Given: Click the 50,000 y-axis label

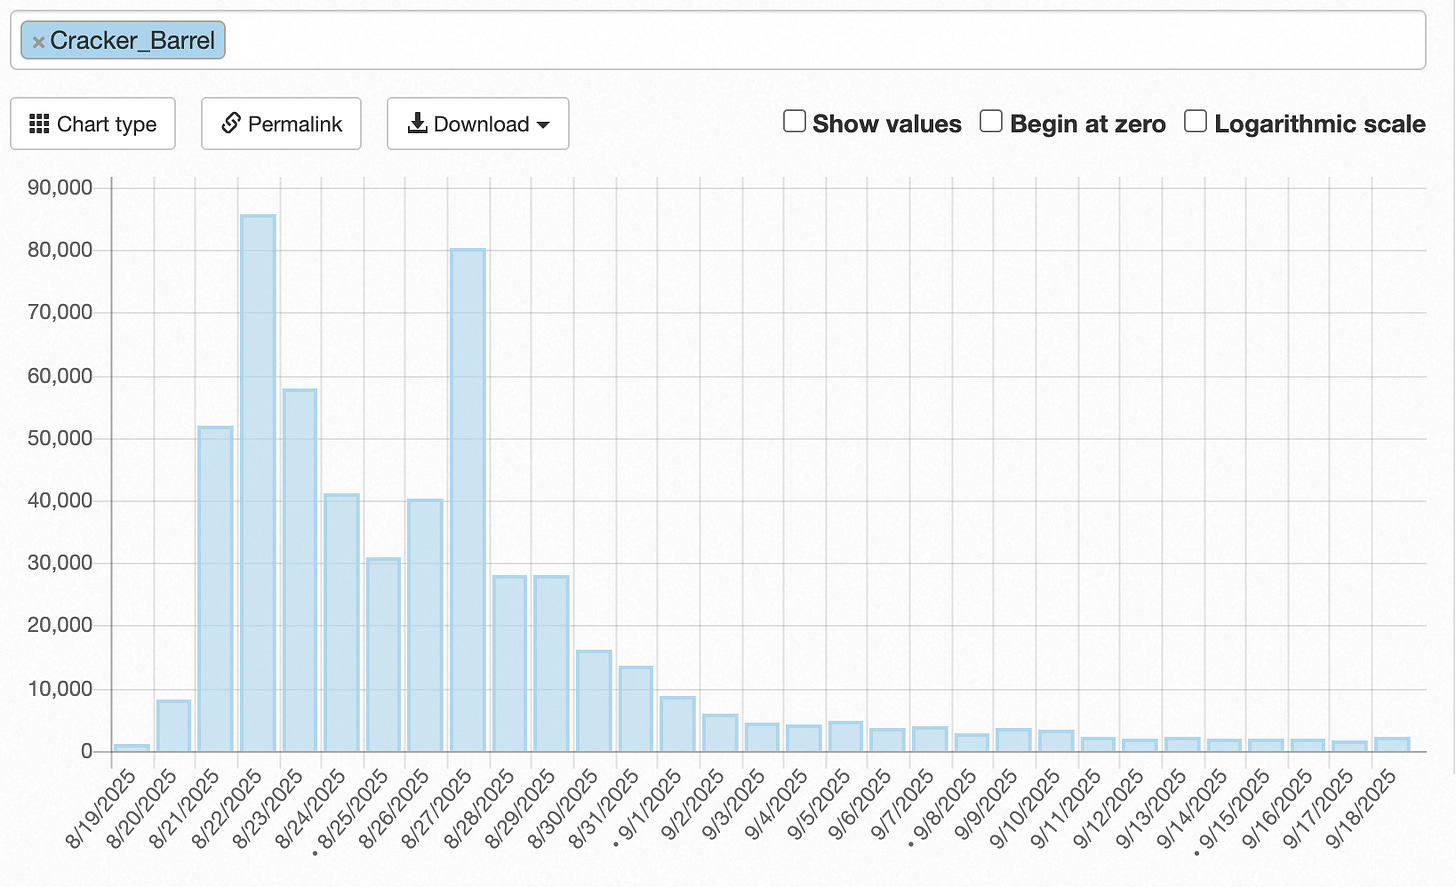Looking at the screenshot, I should tap(60, 438).
